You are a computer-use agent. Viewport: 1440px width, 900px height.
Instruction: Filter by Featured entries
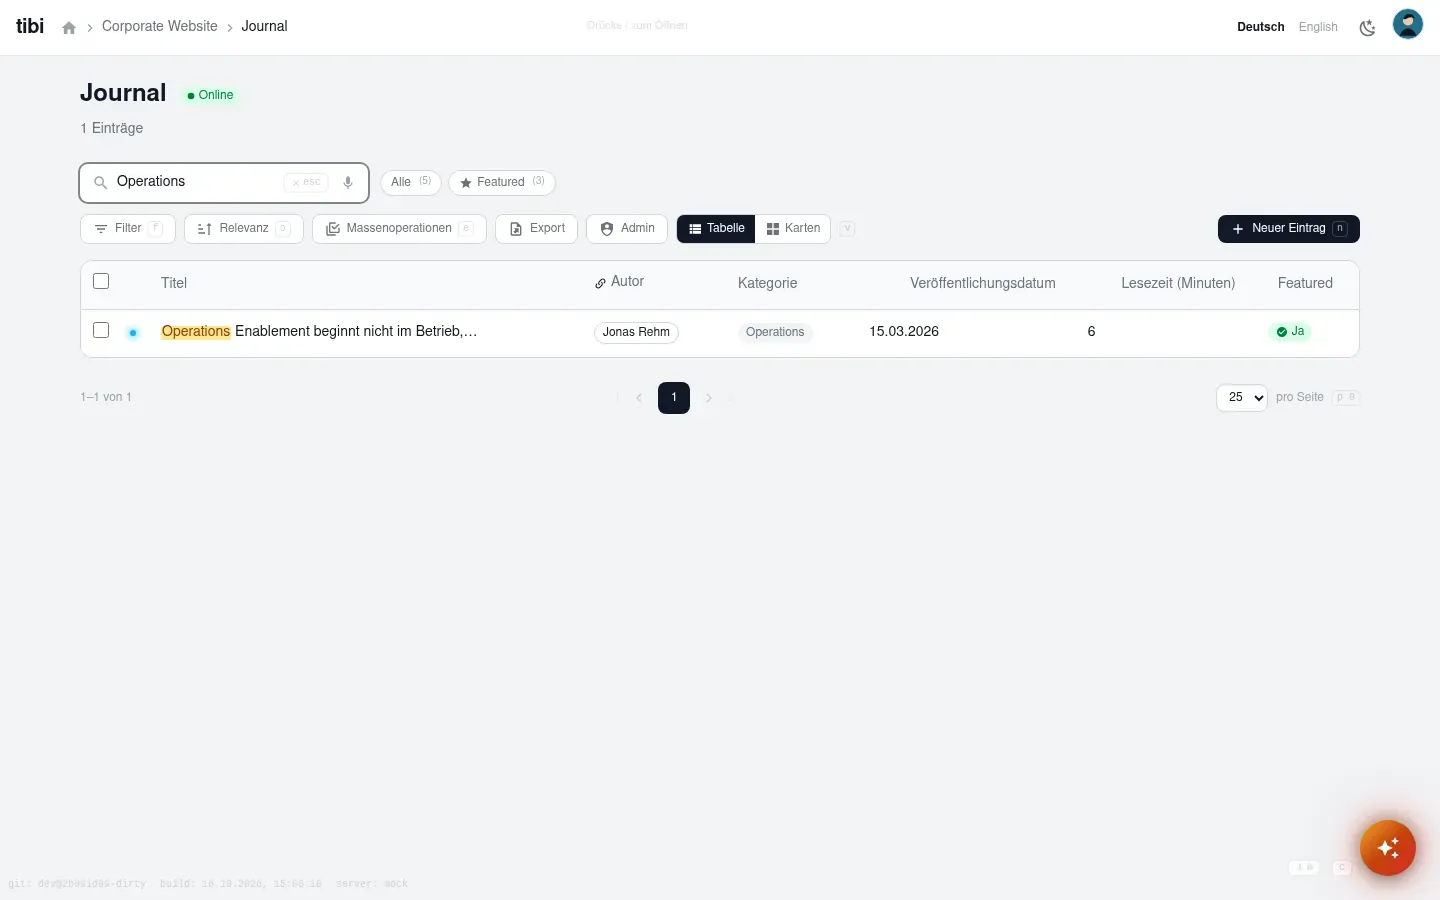tap(502, 183)
